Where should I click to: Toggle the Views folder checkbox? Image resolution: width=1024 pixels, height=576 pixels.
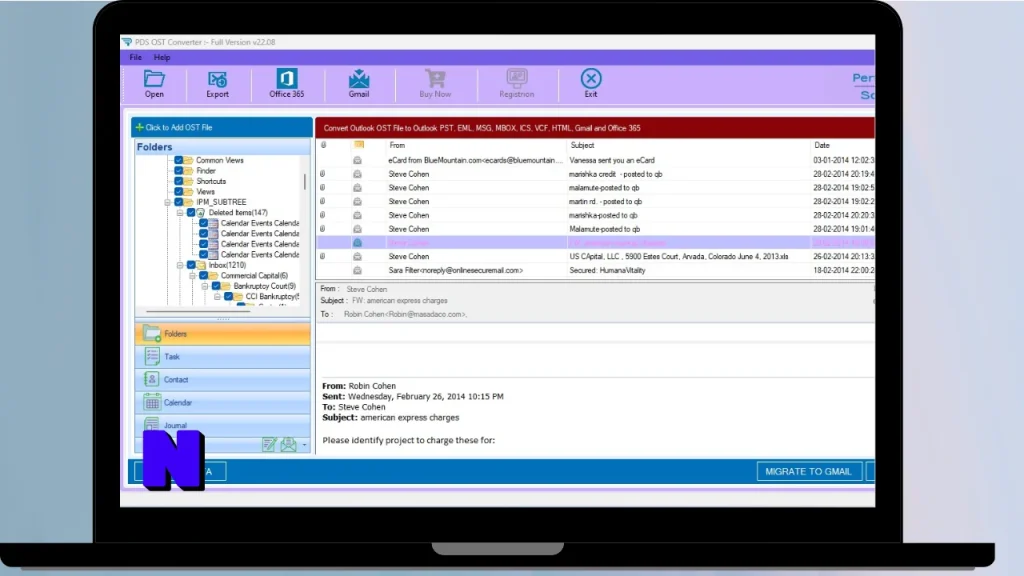[178, 191]
